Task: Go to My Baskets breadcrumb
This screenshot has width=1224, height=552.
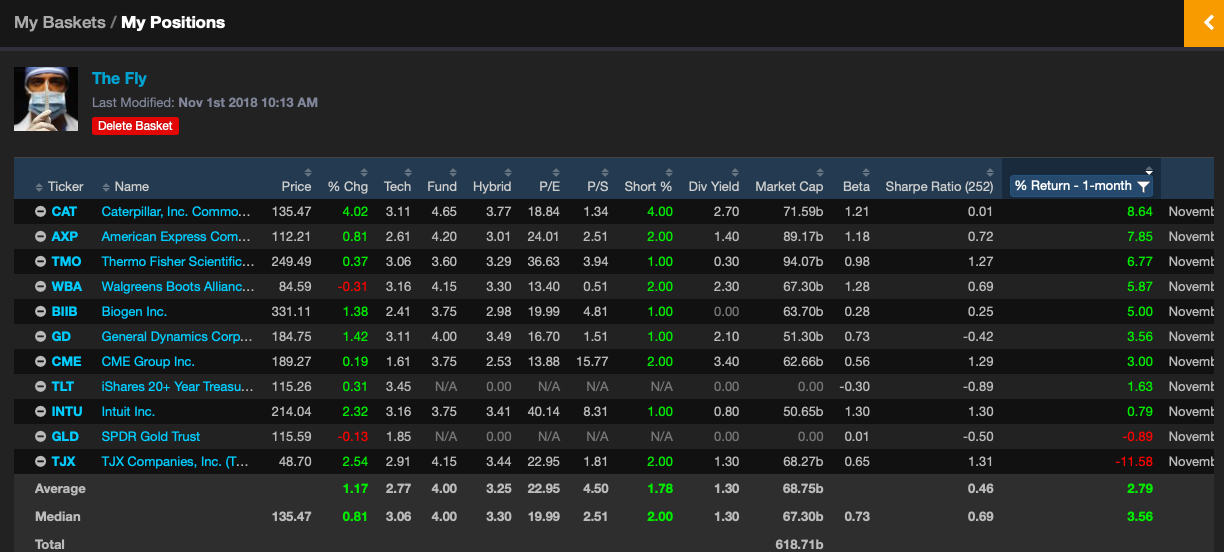Action: 59,22
